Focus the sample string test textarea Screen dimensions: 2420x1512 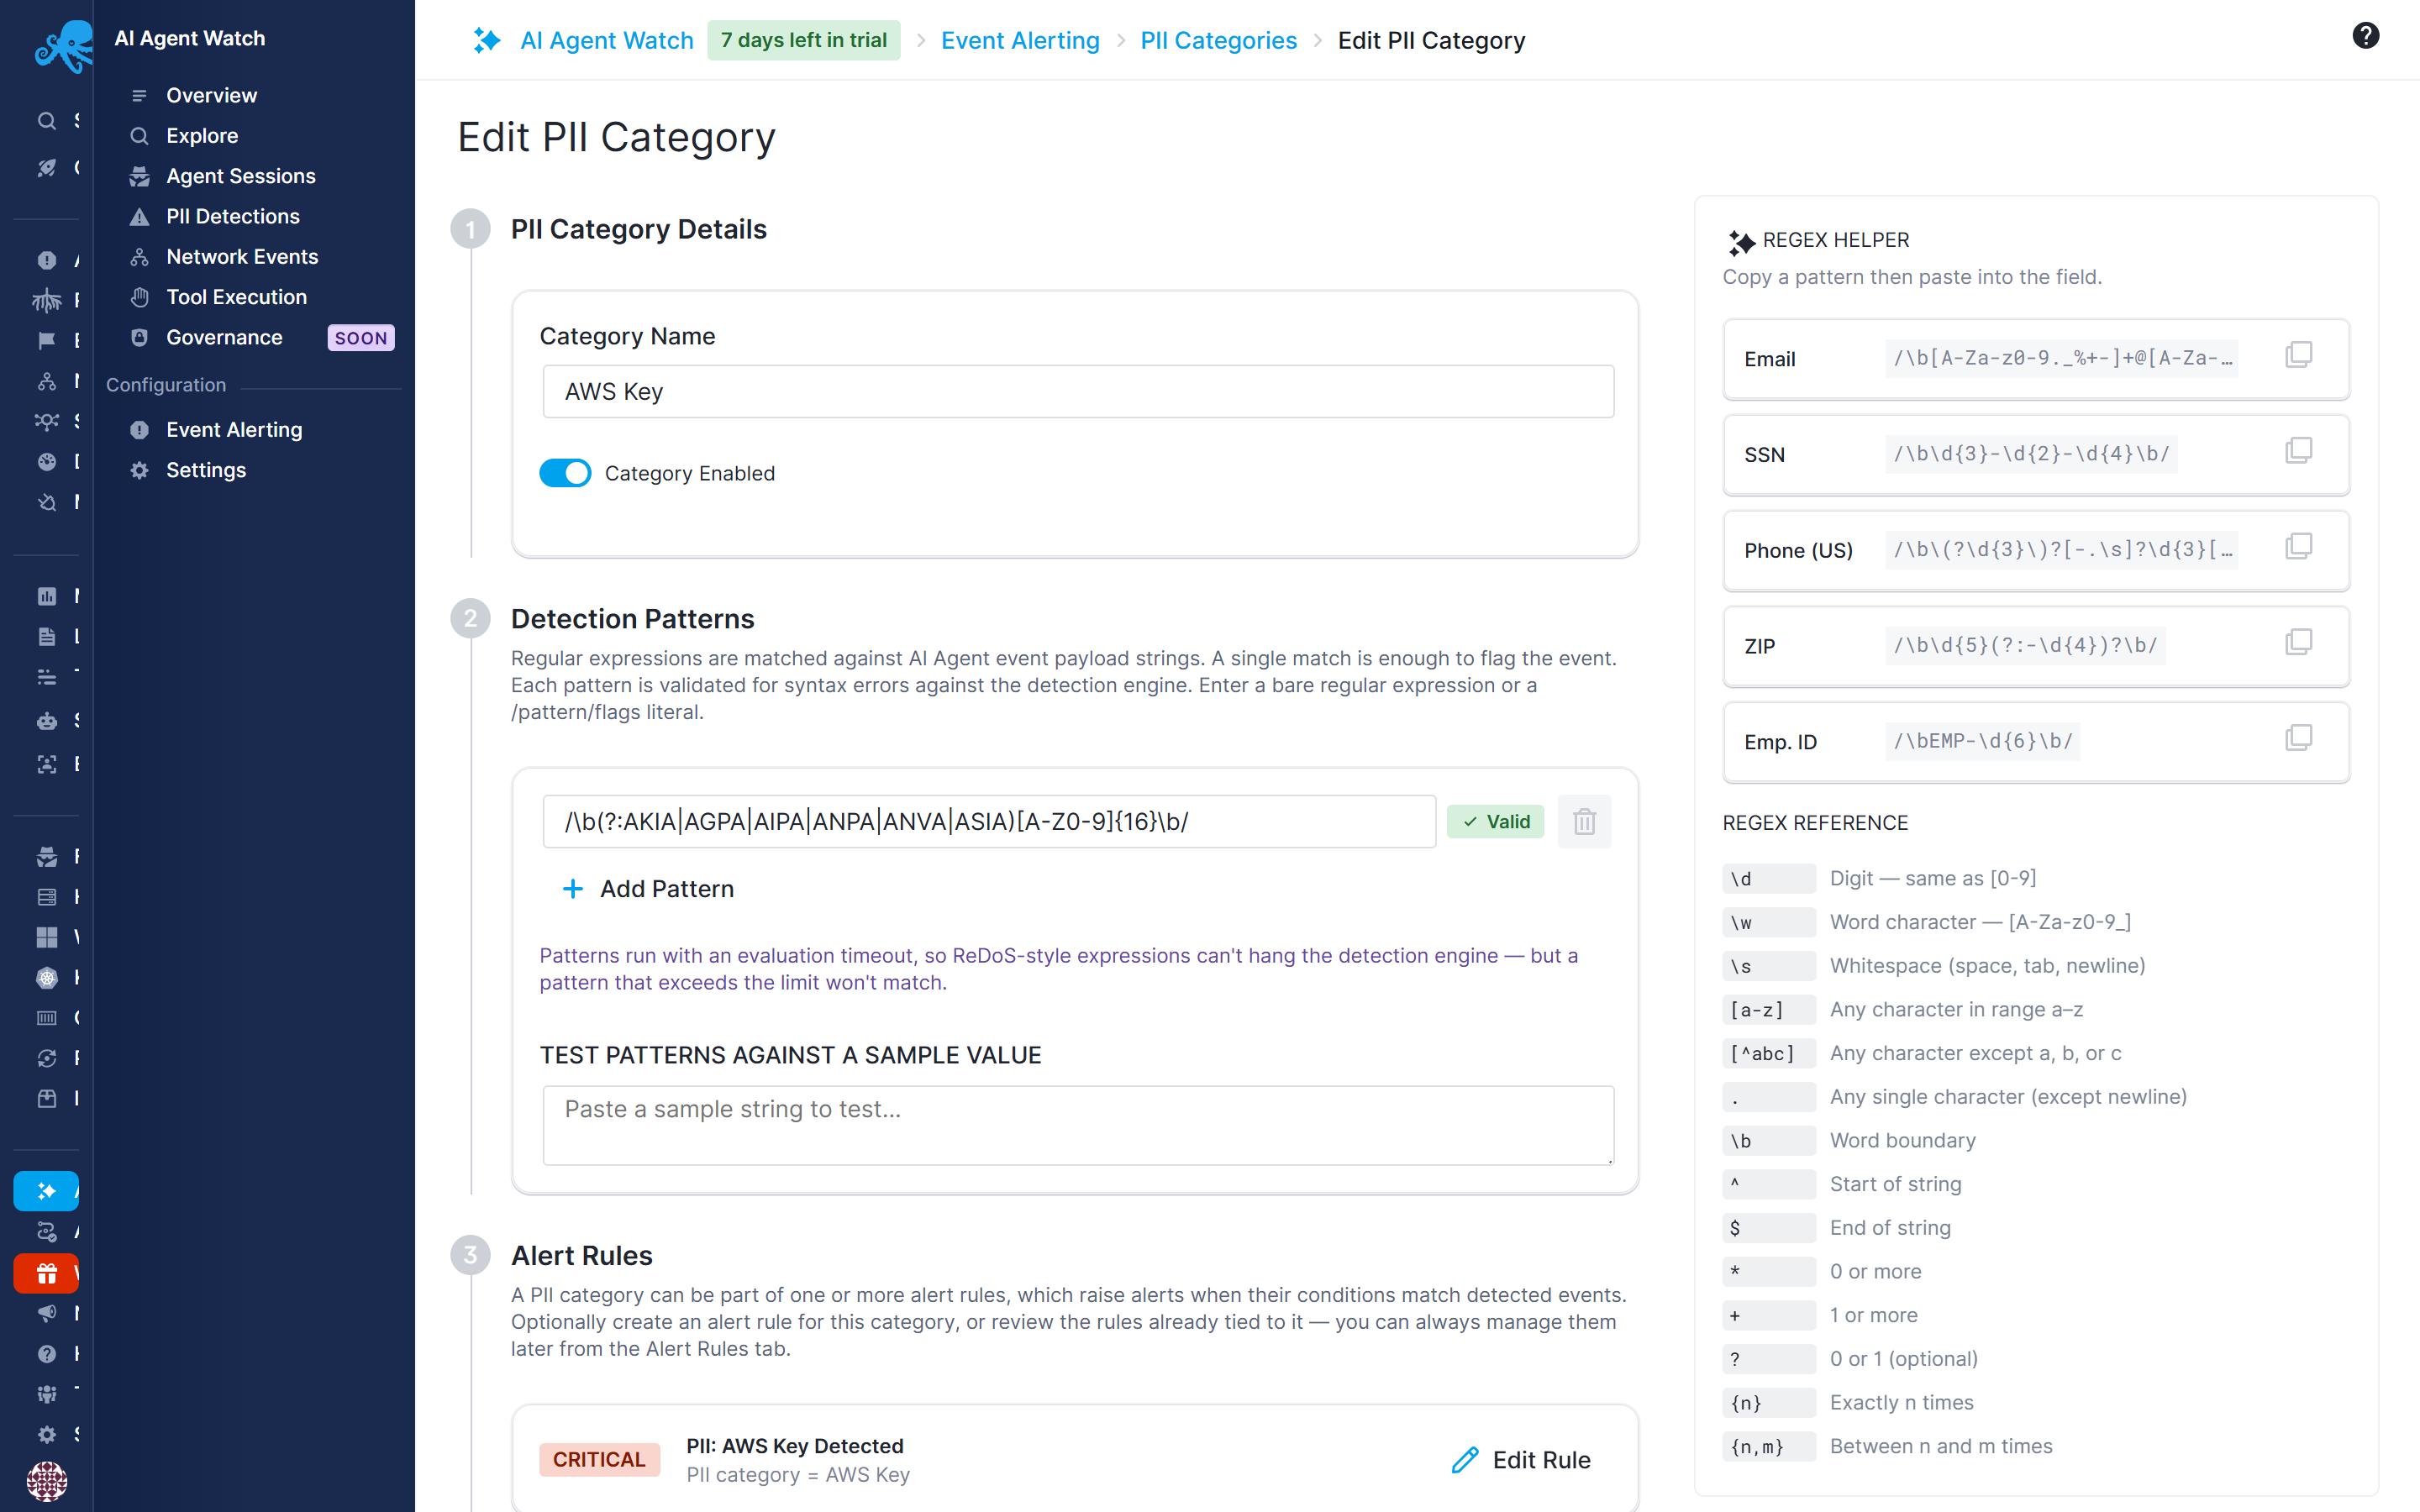point(1078,1125)
